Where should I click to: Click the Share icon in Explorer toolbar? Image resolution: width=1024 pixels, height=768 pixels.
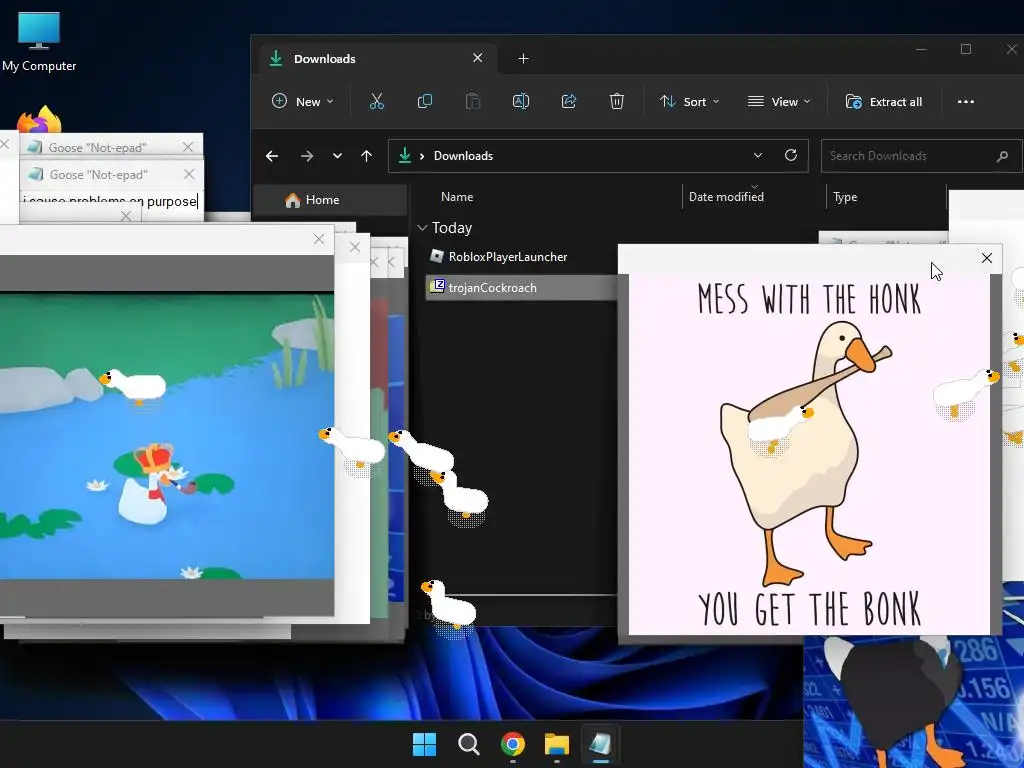[x=569, y=101]
